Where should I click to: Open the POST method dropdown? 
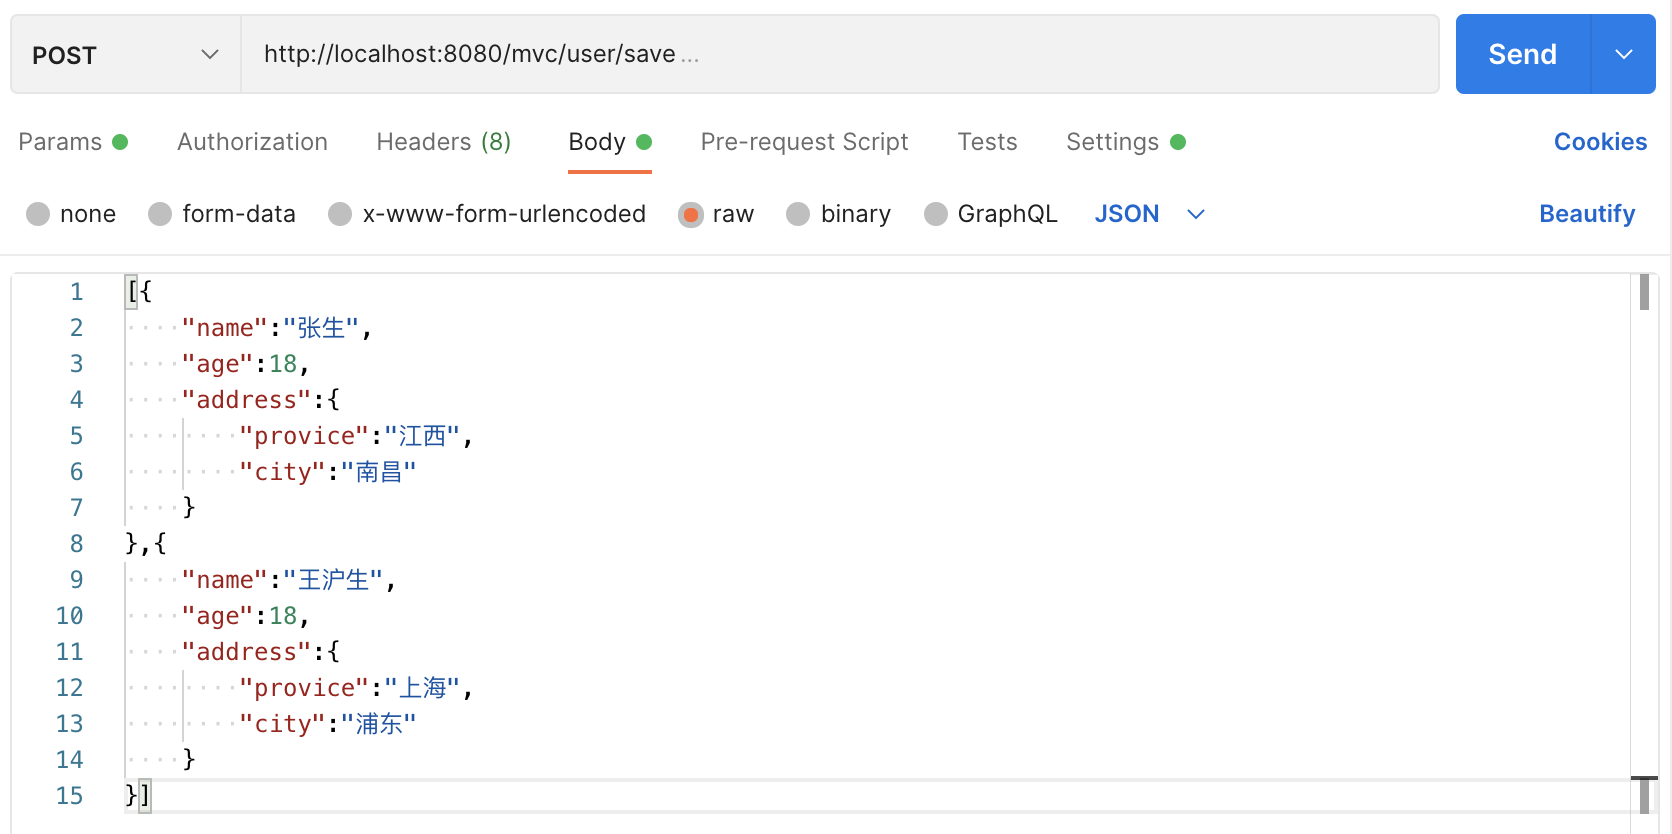[125, 55]
